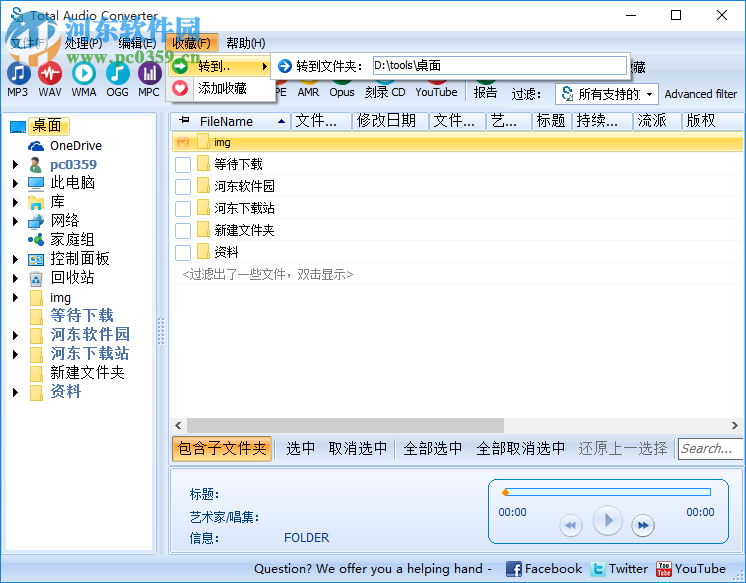This screenshot has width=746, height=583.
Task: Click 收藏(F) menu
Action: tap(191, 43)
